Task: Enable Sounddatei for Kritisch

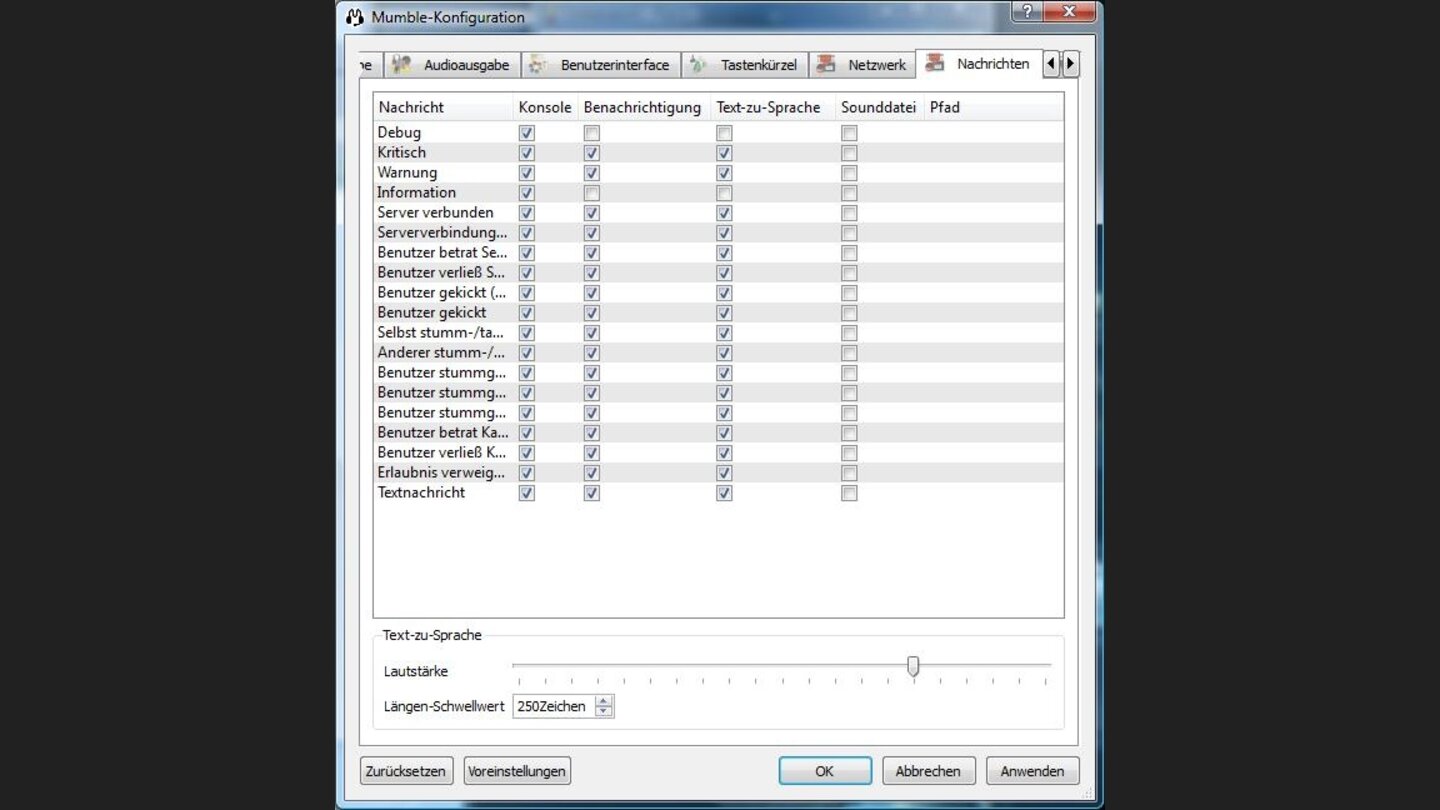Action: click(x=849, y=153)
